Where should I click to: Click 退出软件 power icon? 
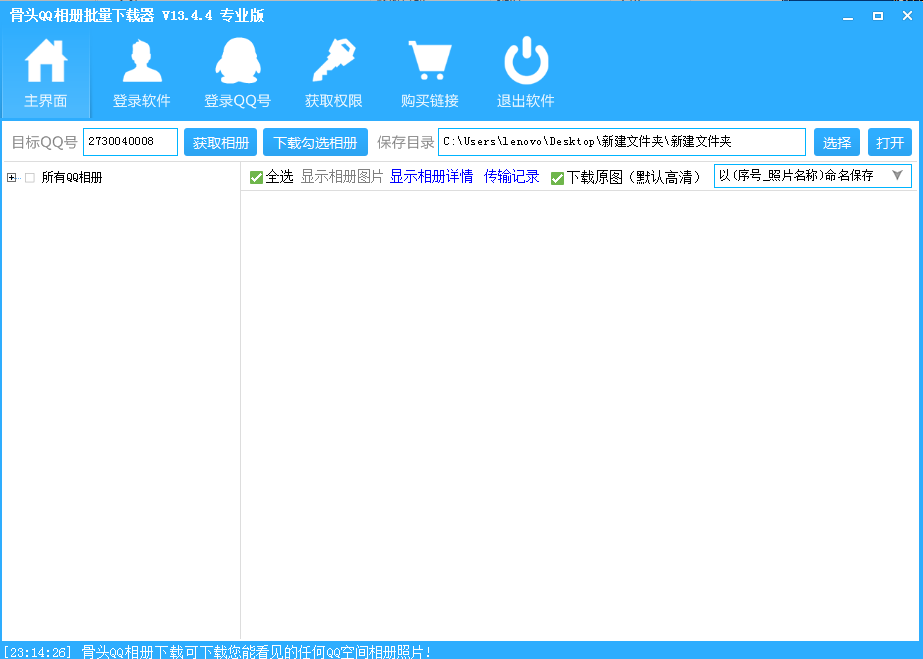click(x=526, y=60)
